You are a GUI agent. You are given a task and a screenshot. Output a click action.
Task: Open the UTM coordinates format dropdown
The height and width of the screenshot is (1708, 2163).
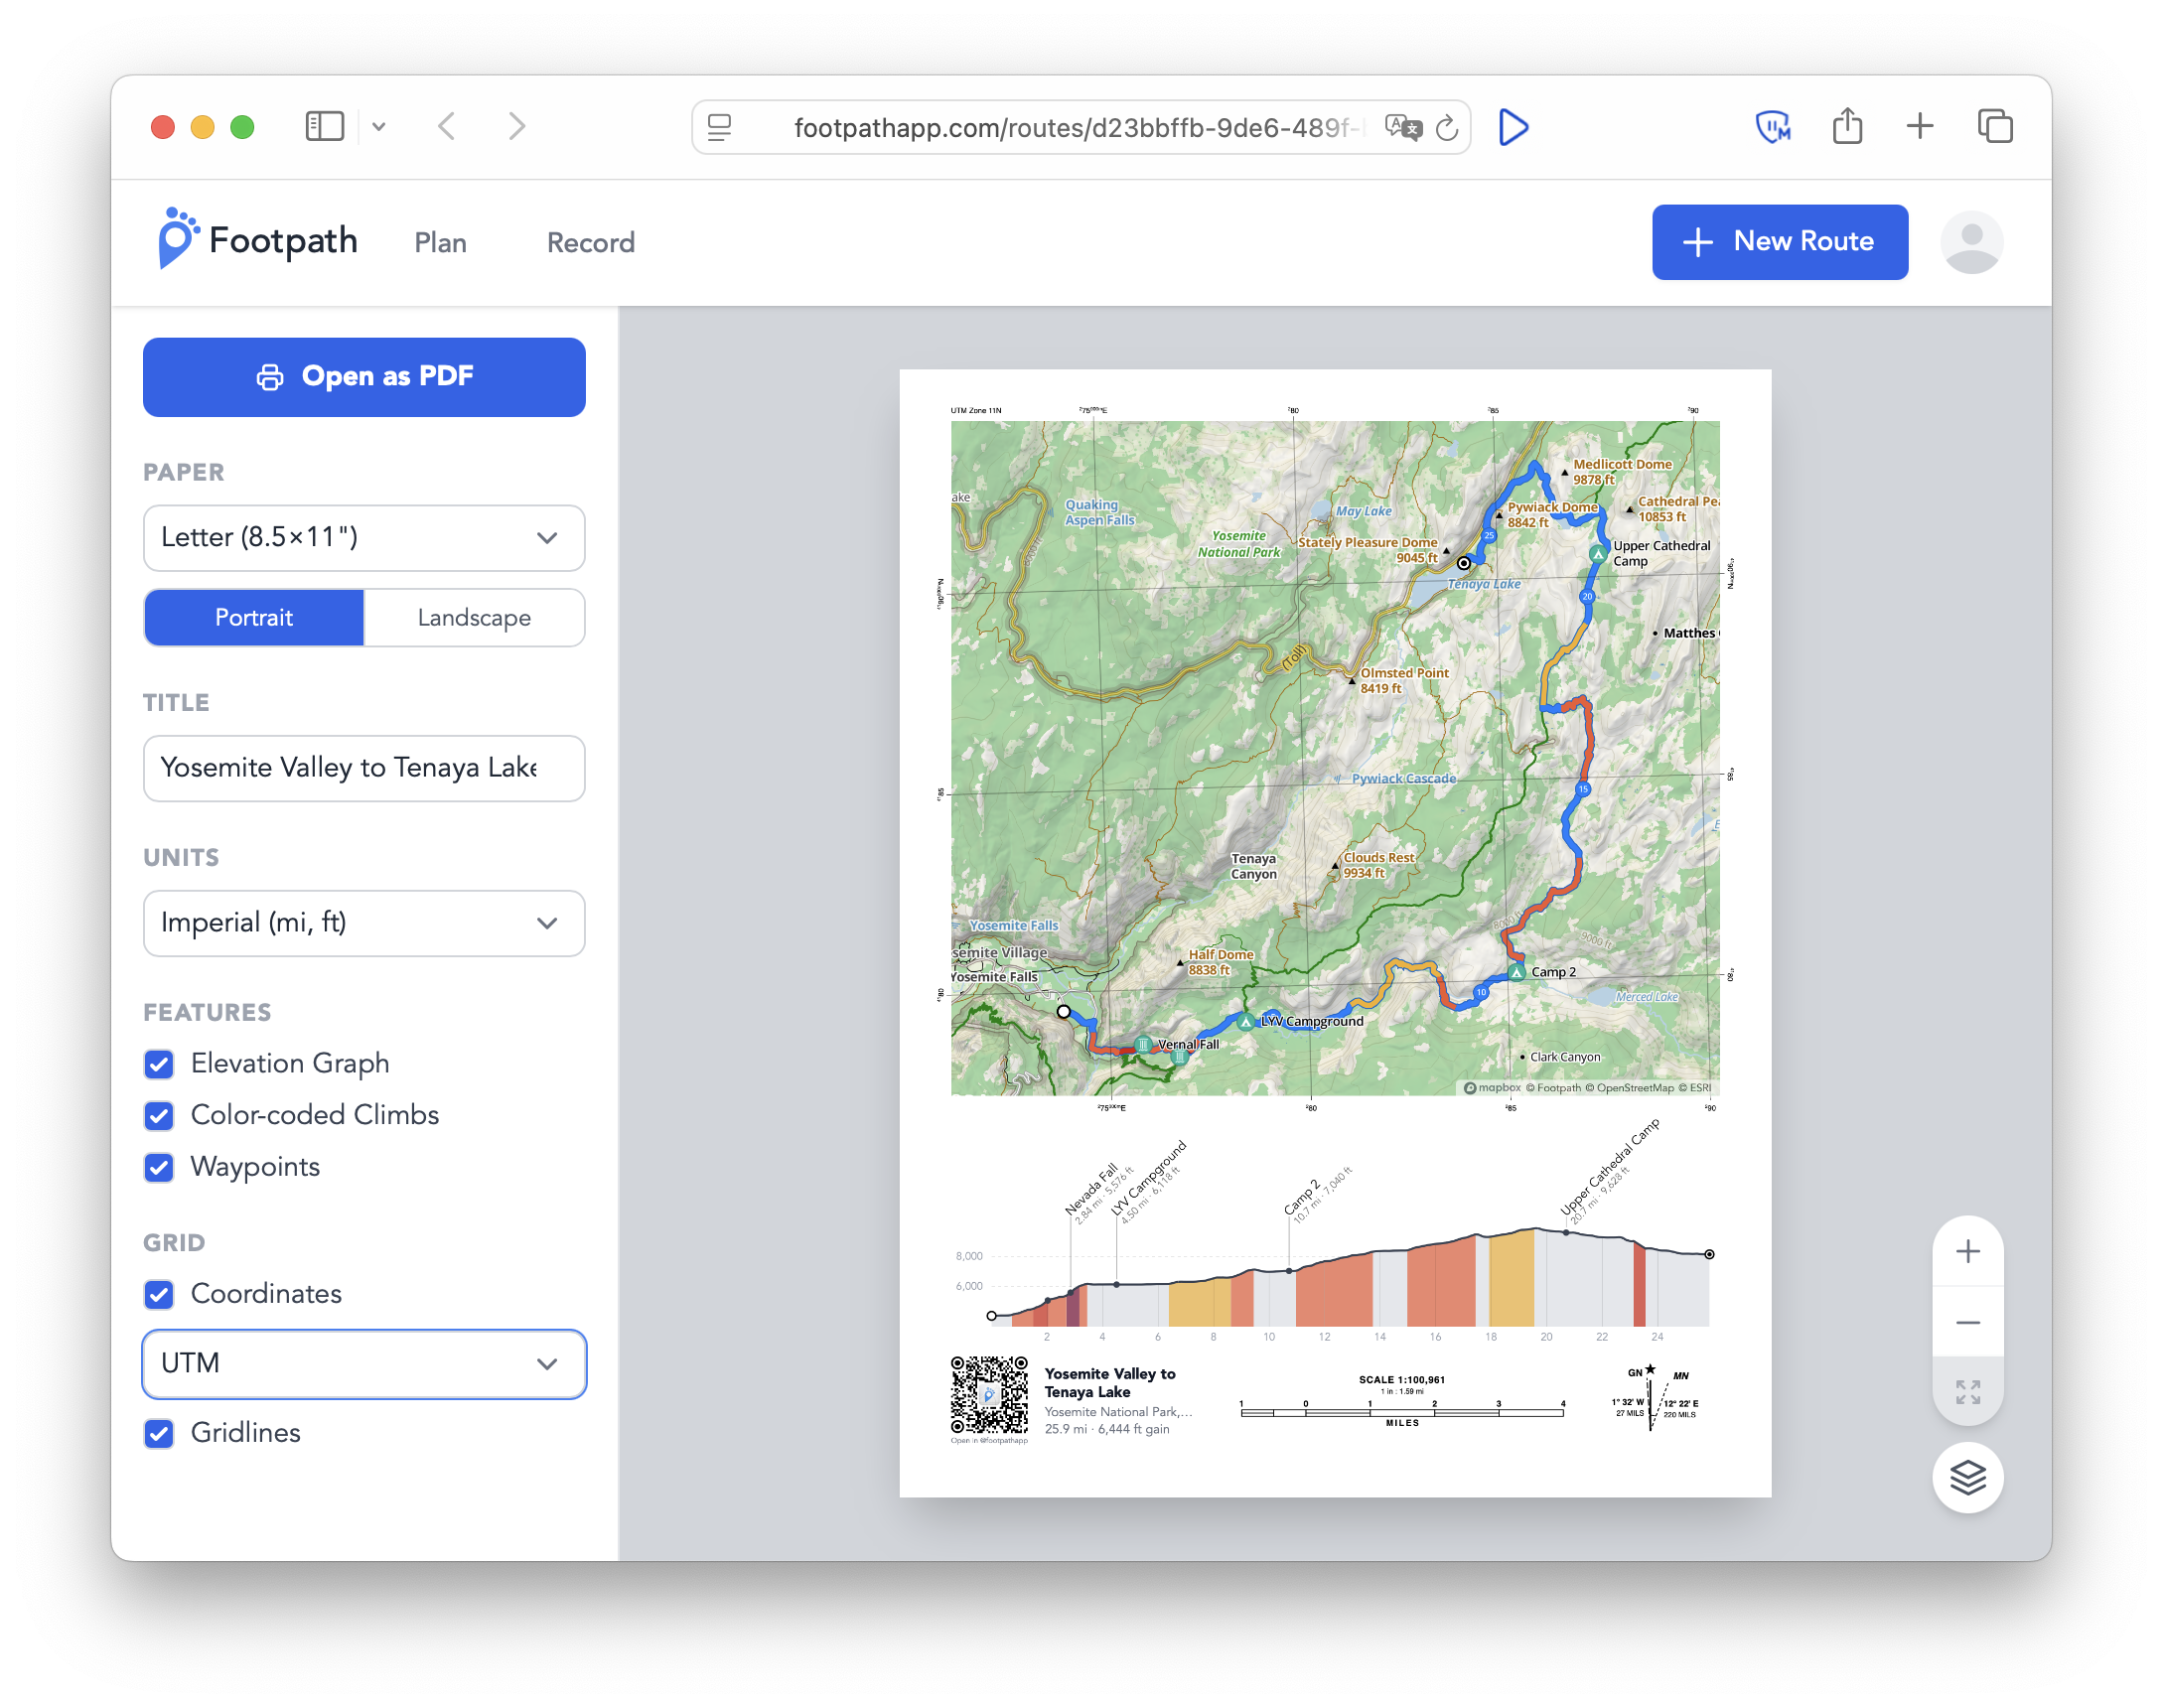click(364, 1363)
